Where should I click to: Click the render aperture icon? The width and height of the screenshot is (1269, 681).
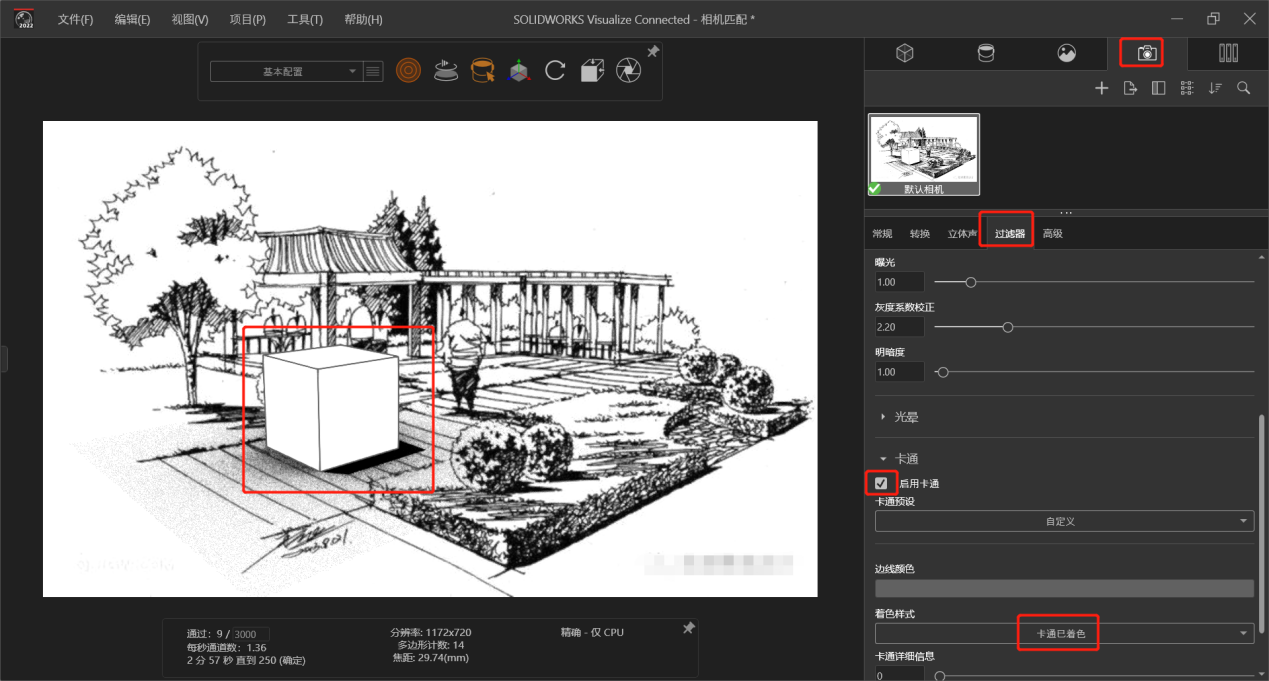pyautogui.click(x=629, y=71)
